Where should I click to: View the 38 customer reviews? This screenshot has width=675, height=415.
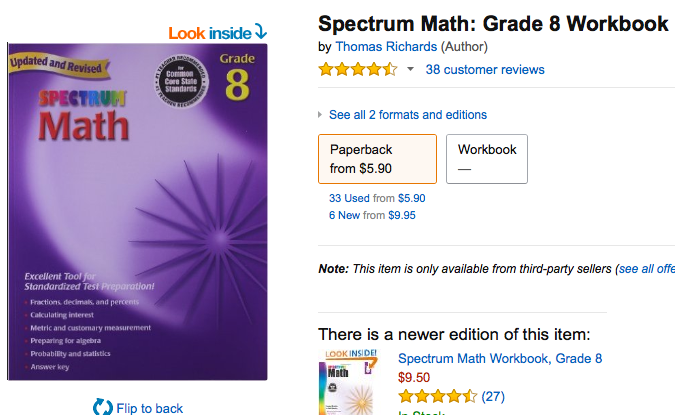pos(485,69)
